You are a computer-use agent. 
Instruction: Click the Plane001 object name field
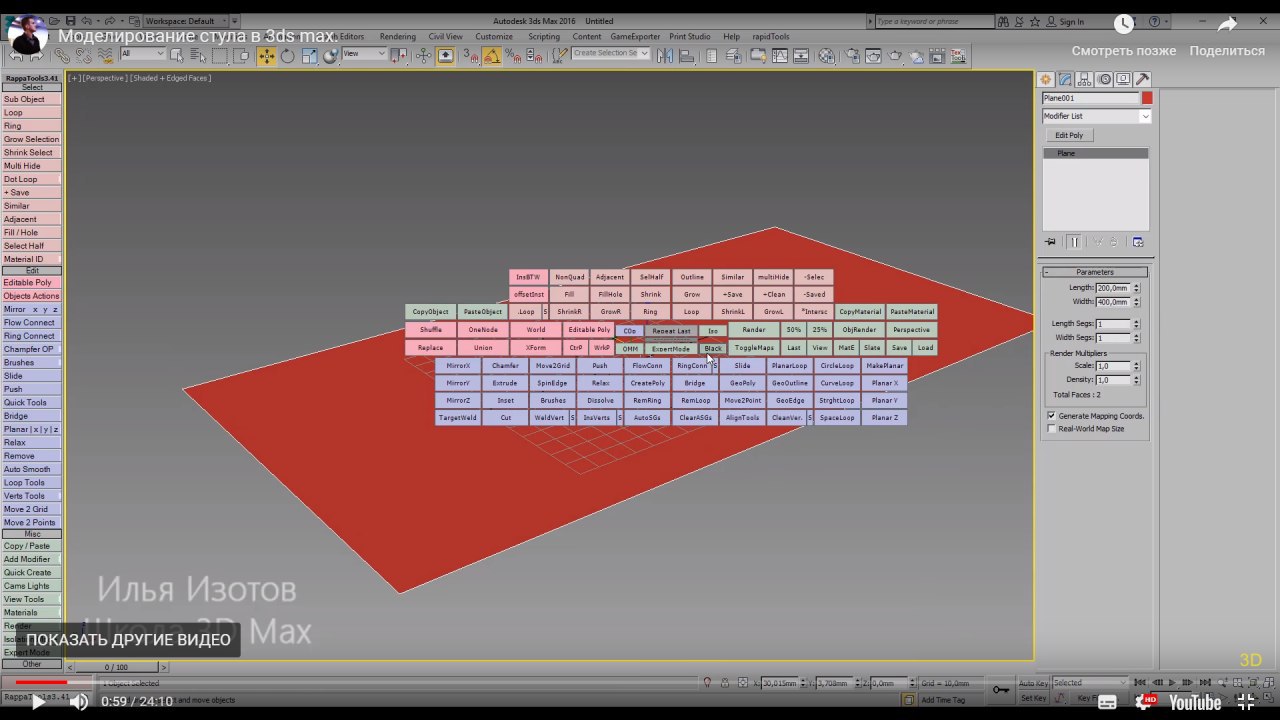pyautogui.click(x=1090, y=98)
